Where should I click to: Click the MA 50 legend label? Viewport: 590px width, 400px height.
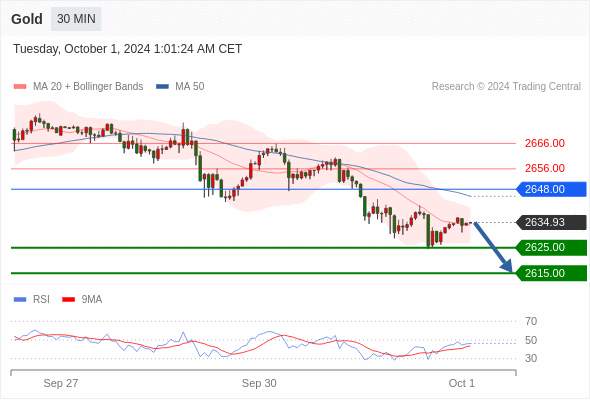190,87
